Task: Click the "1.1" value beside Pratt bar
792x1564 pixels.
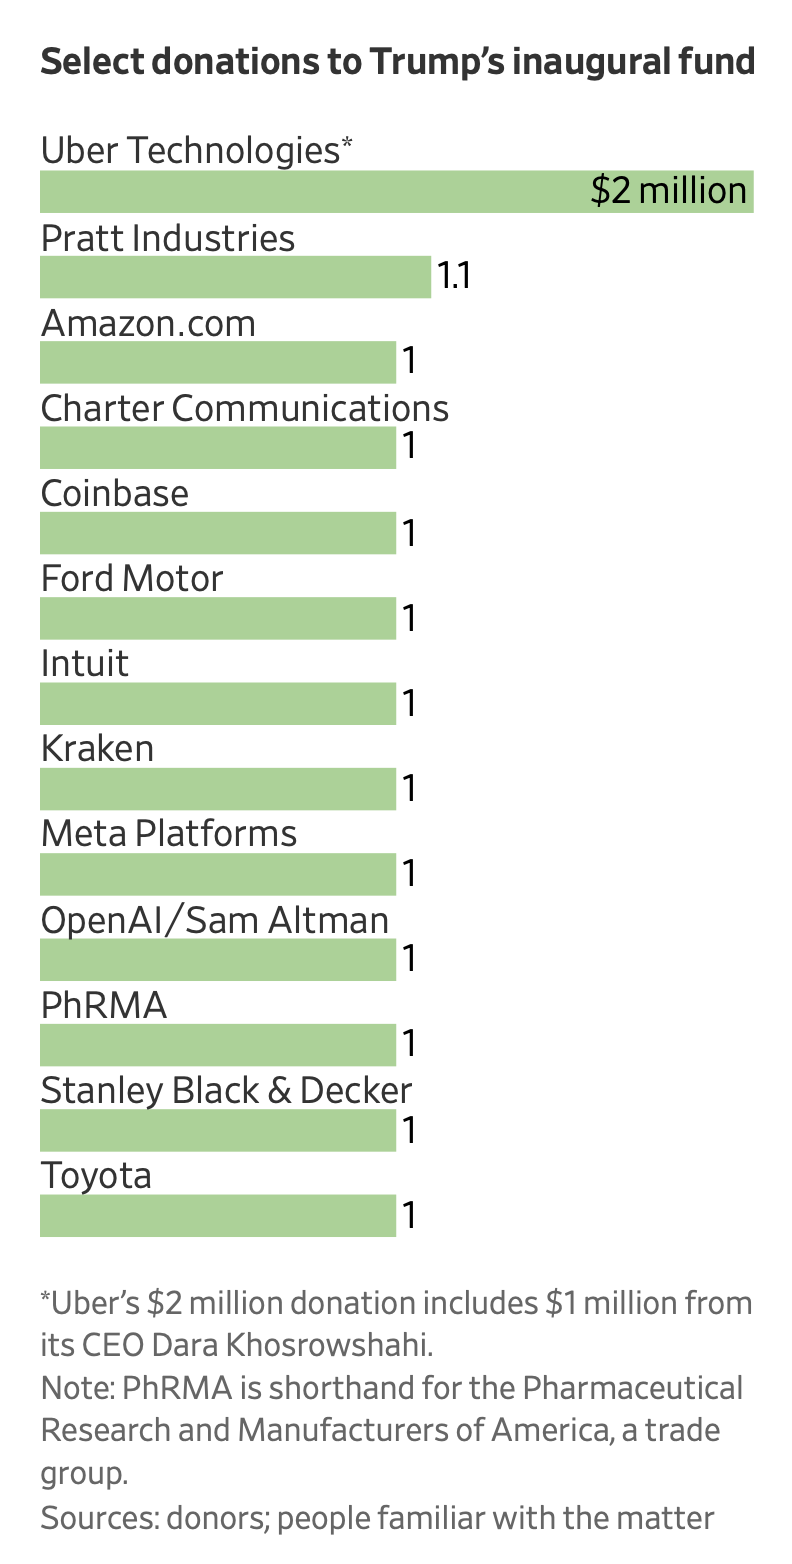Action: coord(454,277)
